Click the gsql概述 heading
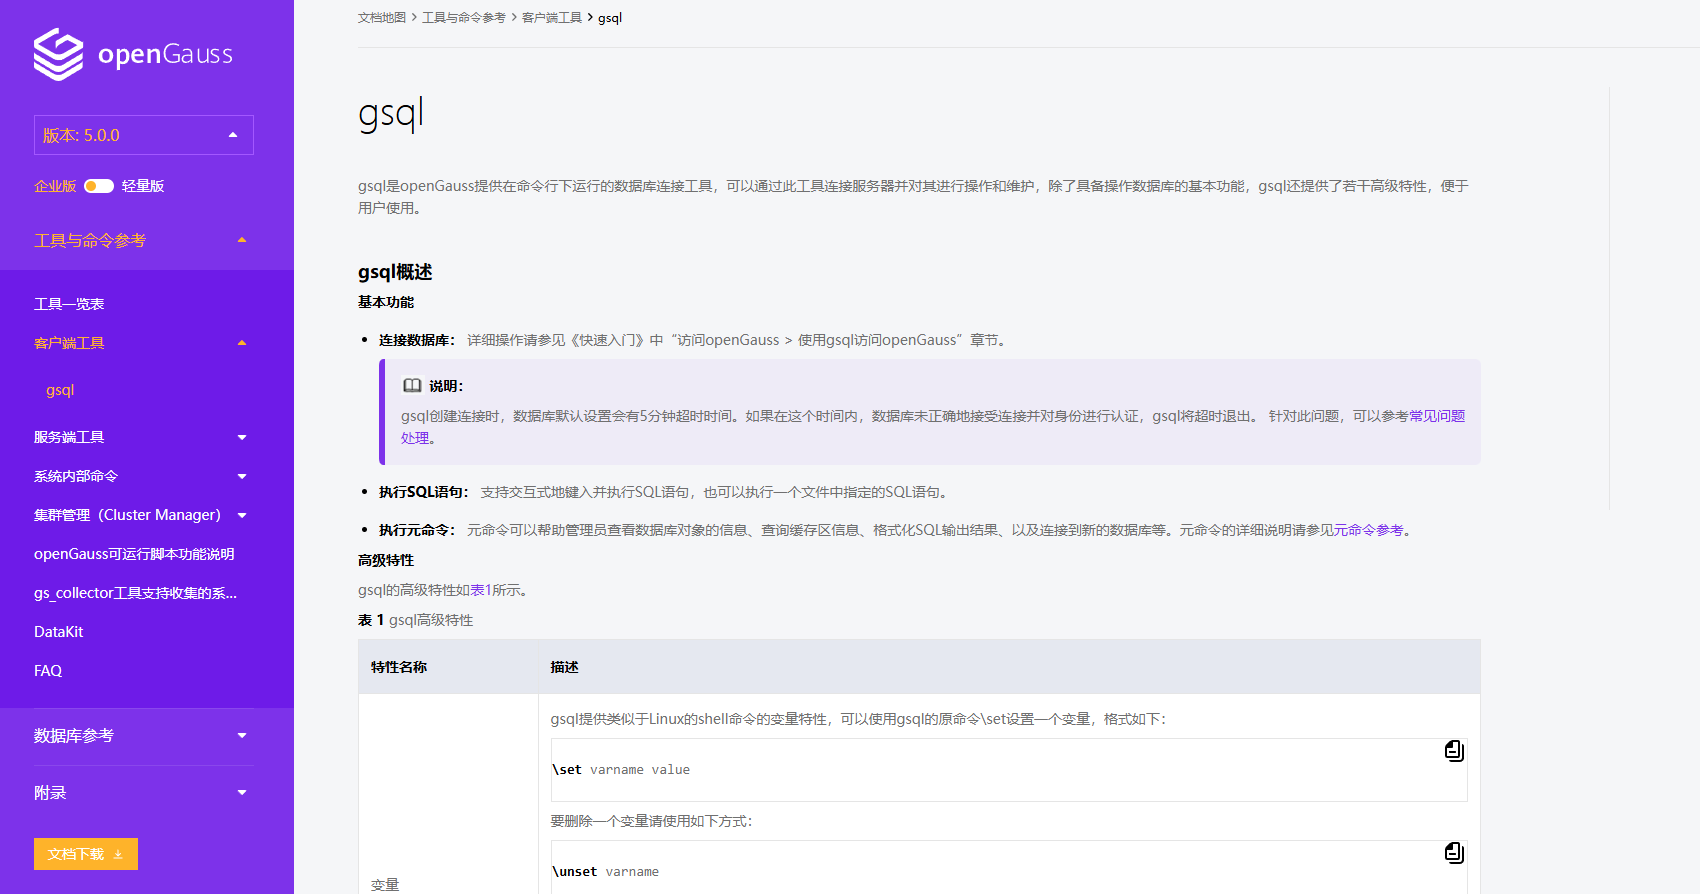Viewport: 1700px width, 894px height. [x=395, y=272]
